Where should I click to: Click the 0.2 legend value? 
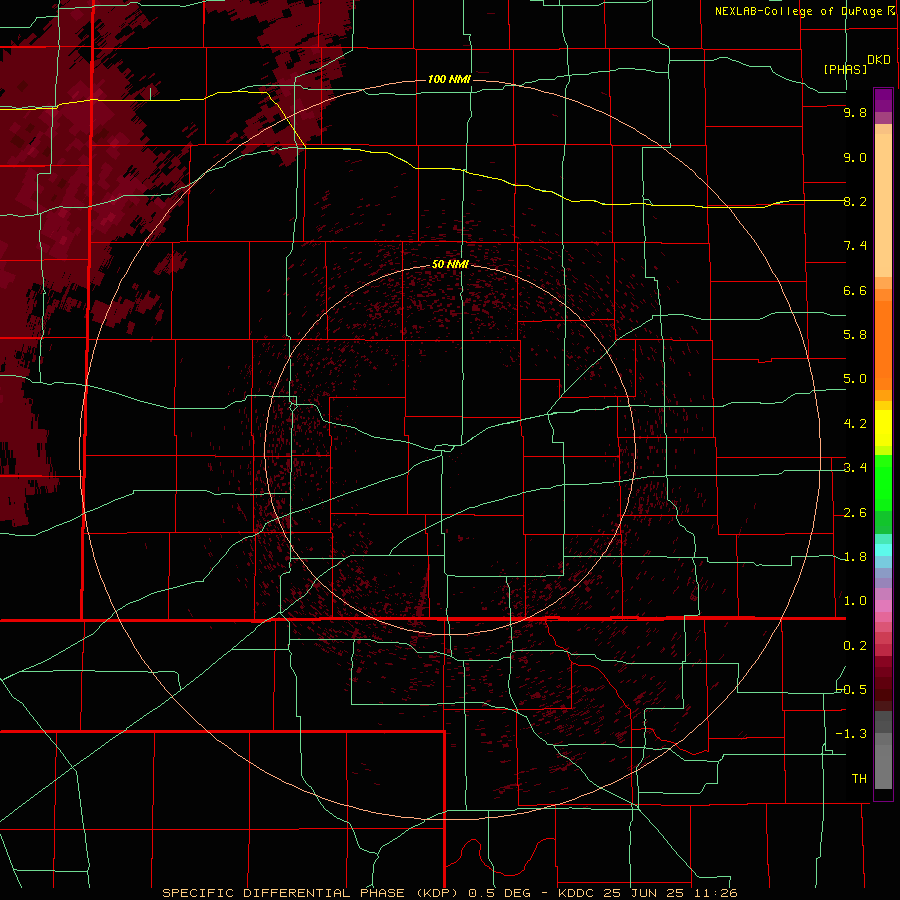point(855,646)
